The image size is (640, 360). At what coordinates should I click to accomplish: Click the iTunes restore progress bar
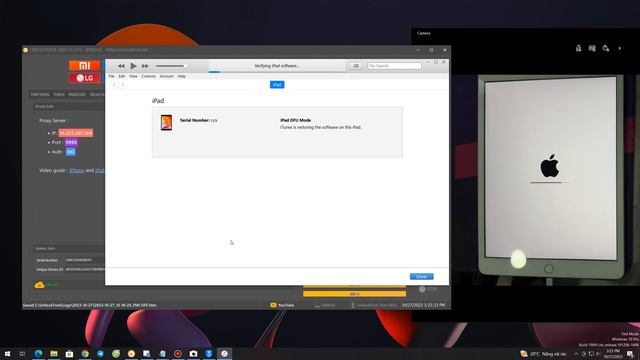pos(277,72)
